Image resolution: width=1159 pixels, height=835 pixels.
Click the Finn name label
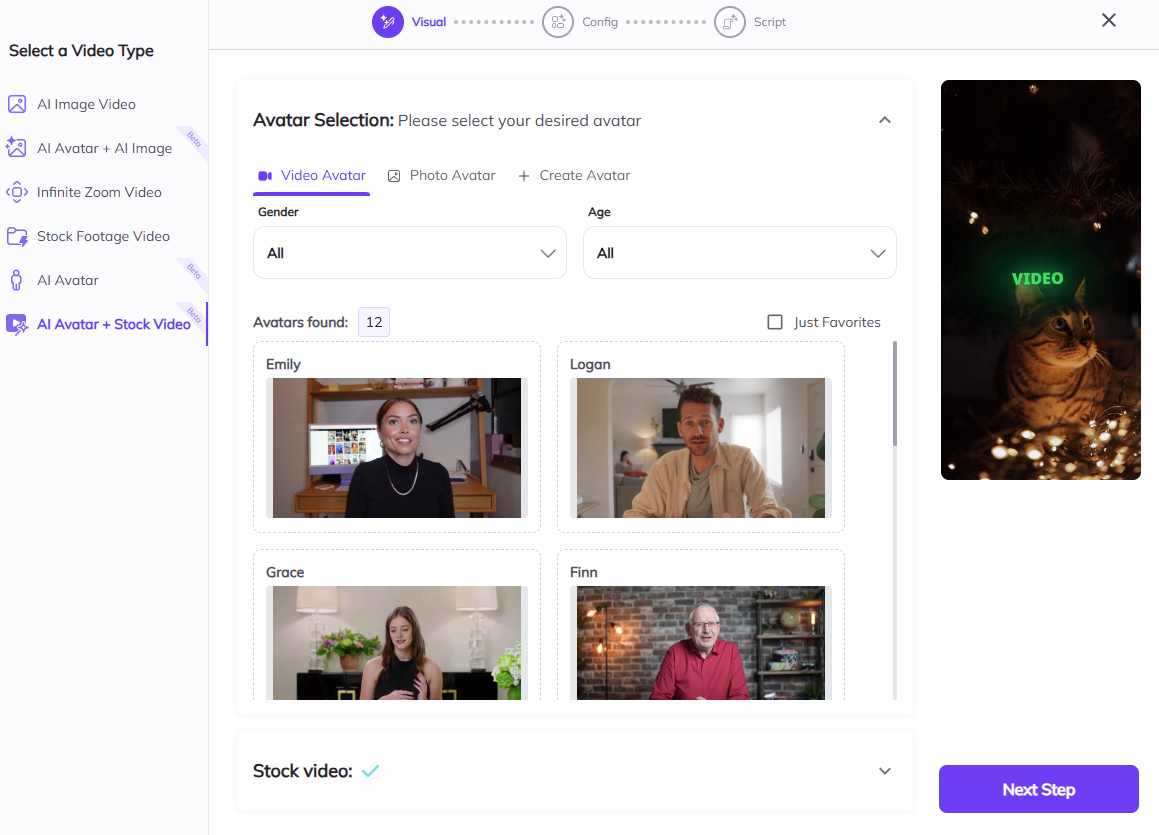coord(583,573)
